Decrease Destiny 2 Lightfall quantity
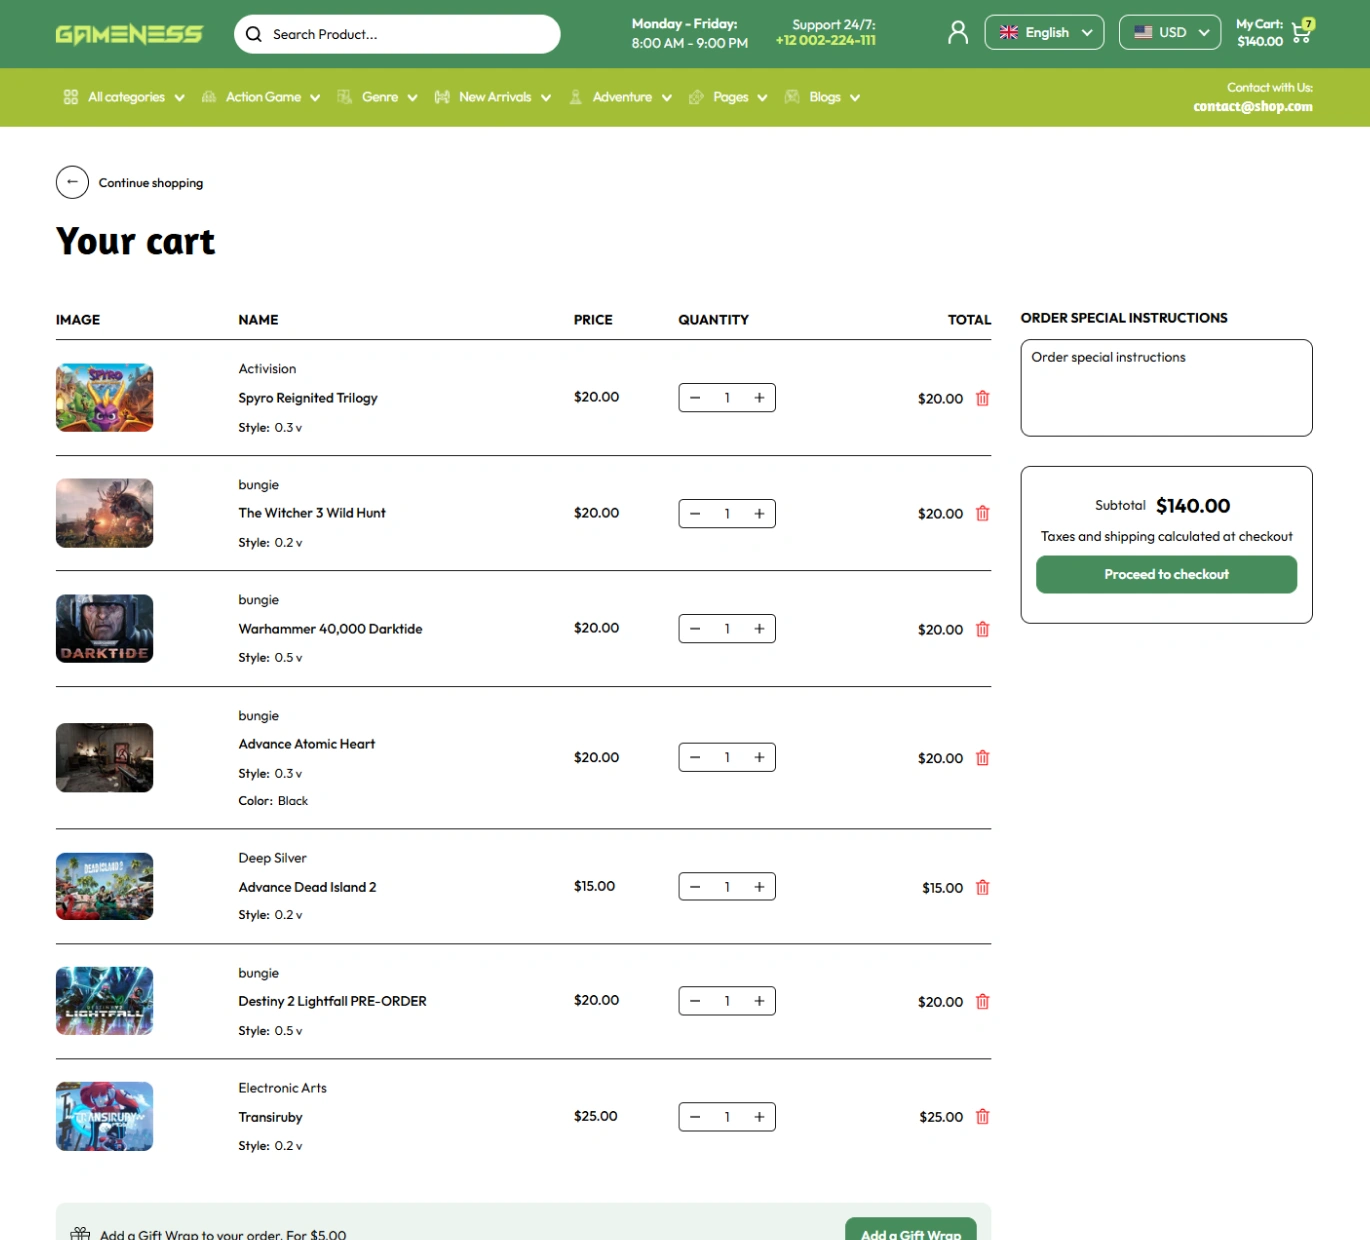This screenshot has width=1370, height=1240. (695, 1001)
